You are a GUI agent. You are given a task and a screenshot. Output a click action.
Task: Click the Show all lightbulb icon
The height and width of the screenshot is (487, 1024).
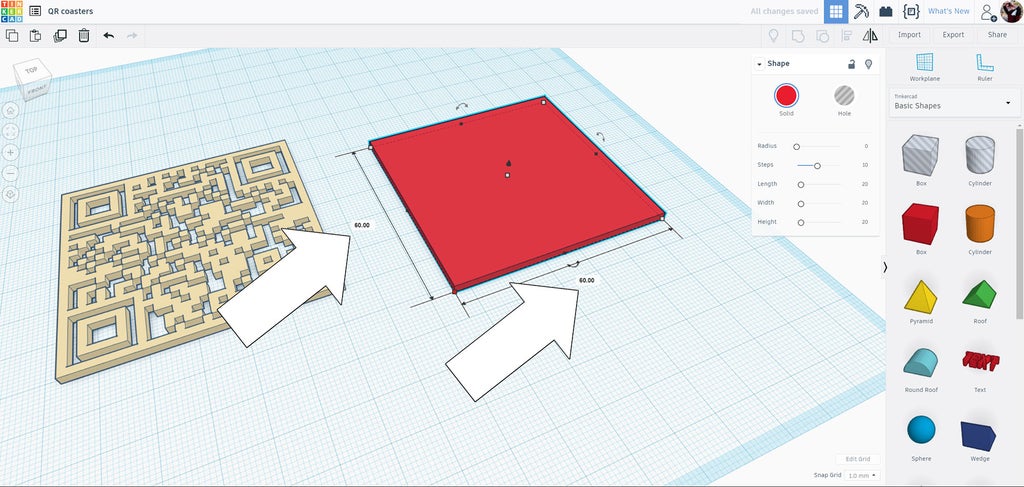point(773,35)
